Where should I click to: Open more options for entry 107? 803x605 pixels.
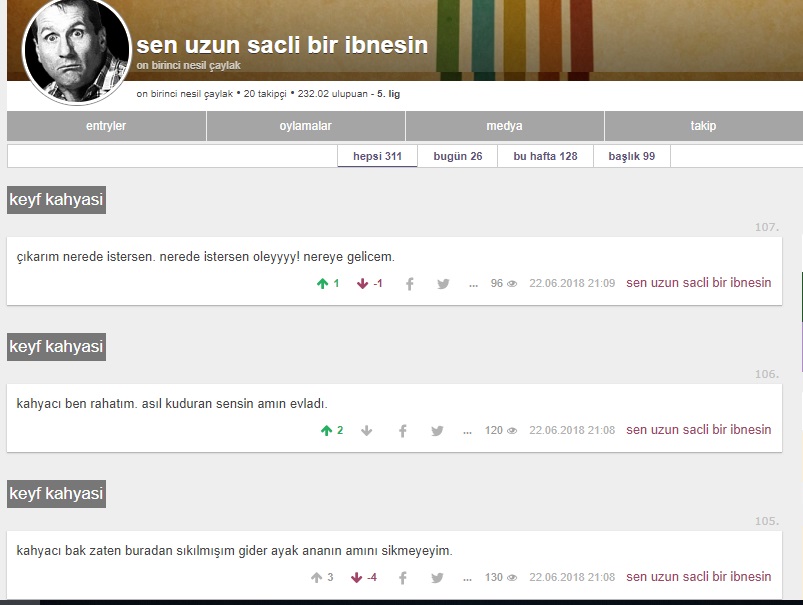pos(473,284)
